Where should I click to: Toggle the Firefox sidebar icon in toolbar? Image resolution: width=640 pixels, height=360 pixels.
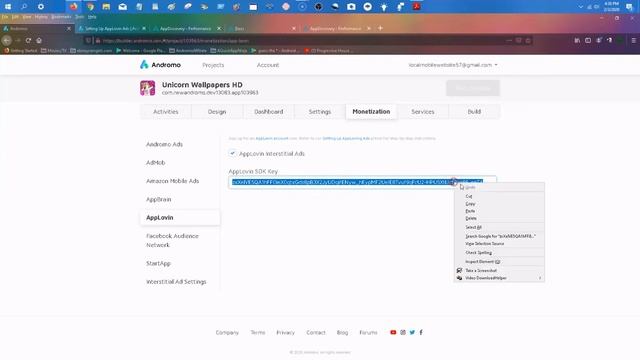click(x=588, y=40)
